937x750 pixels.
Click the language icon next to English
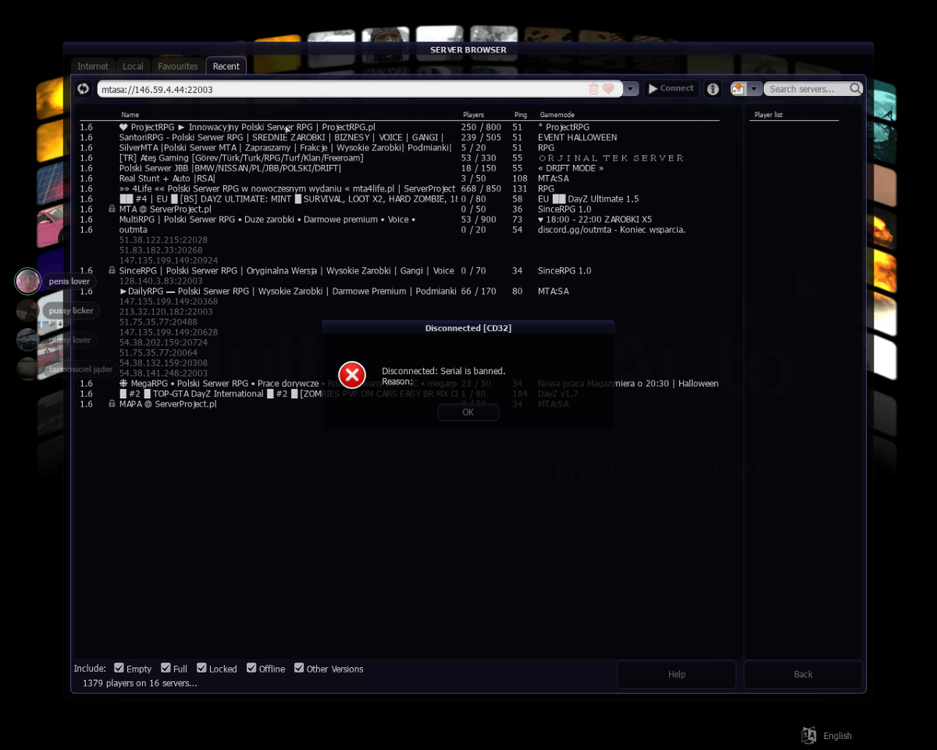coord(809,735)
